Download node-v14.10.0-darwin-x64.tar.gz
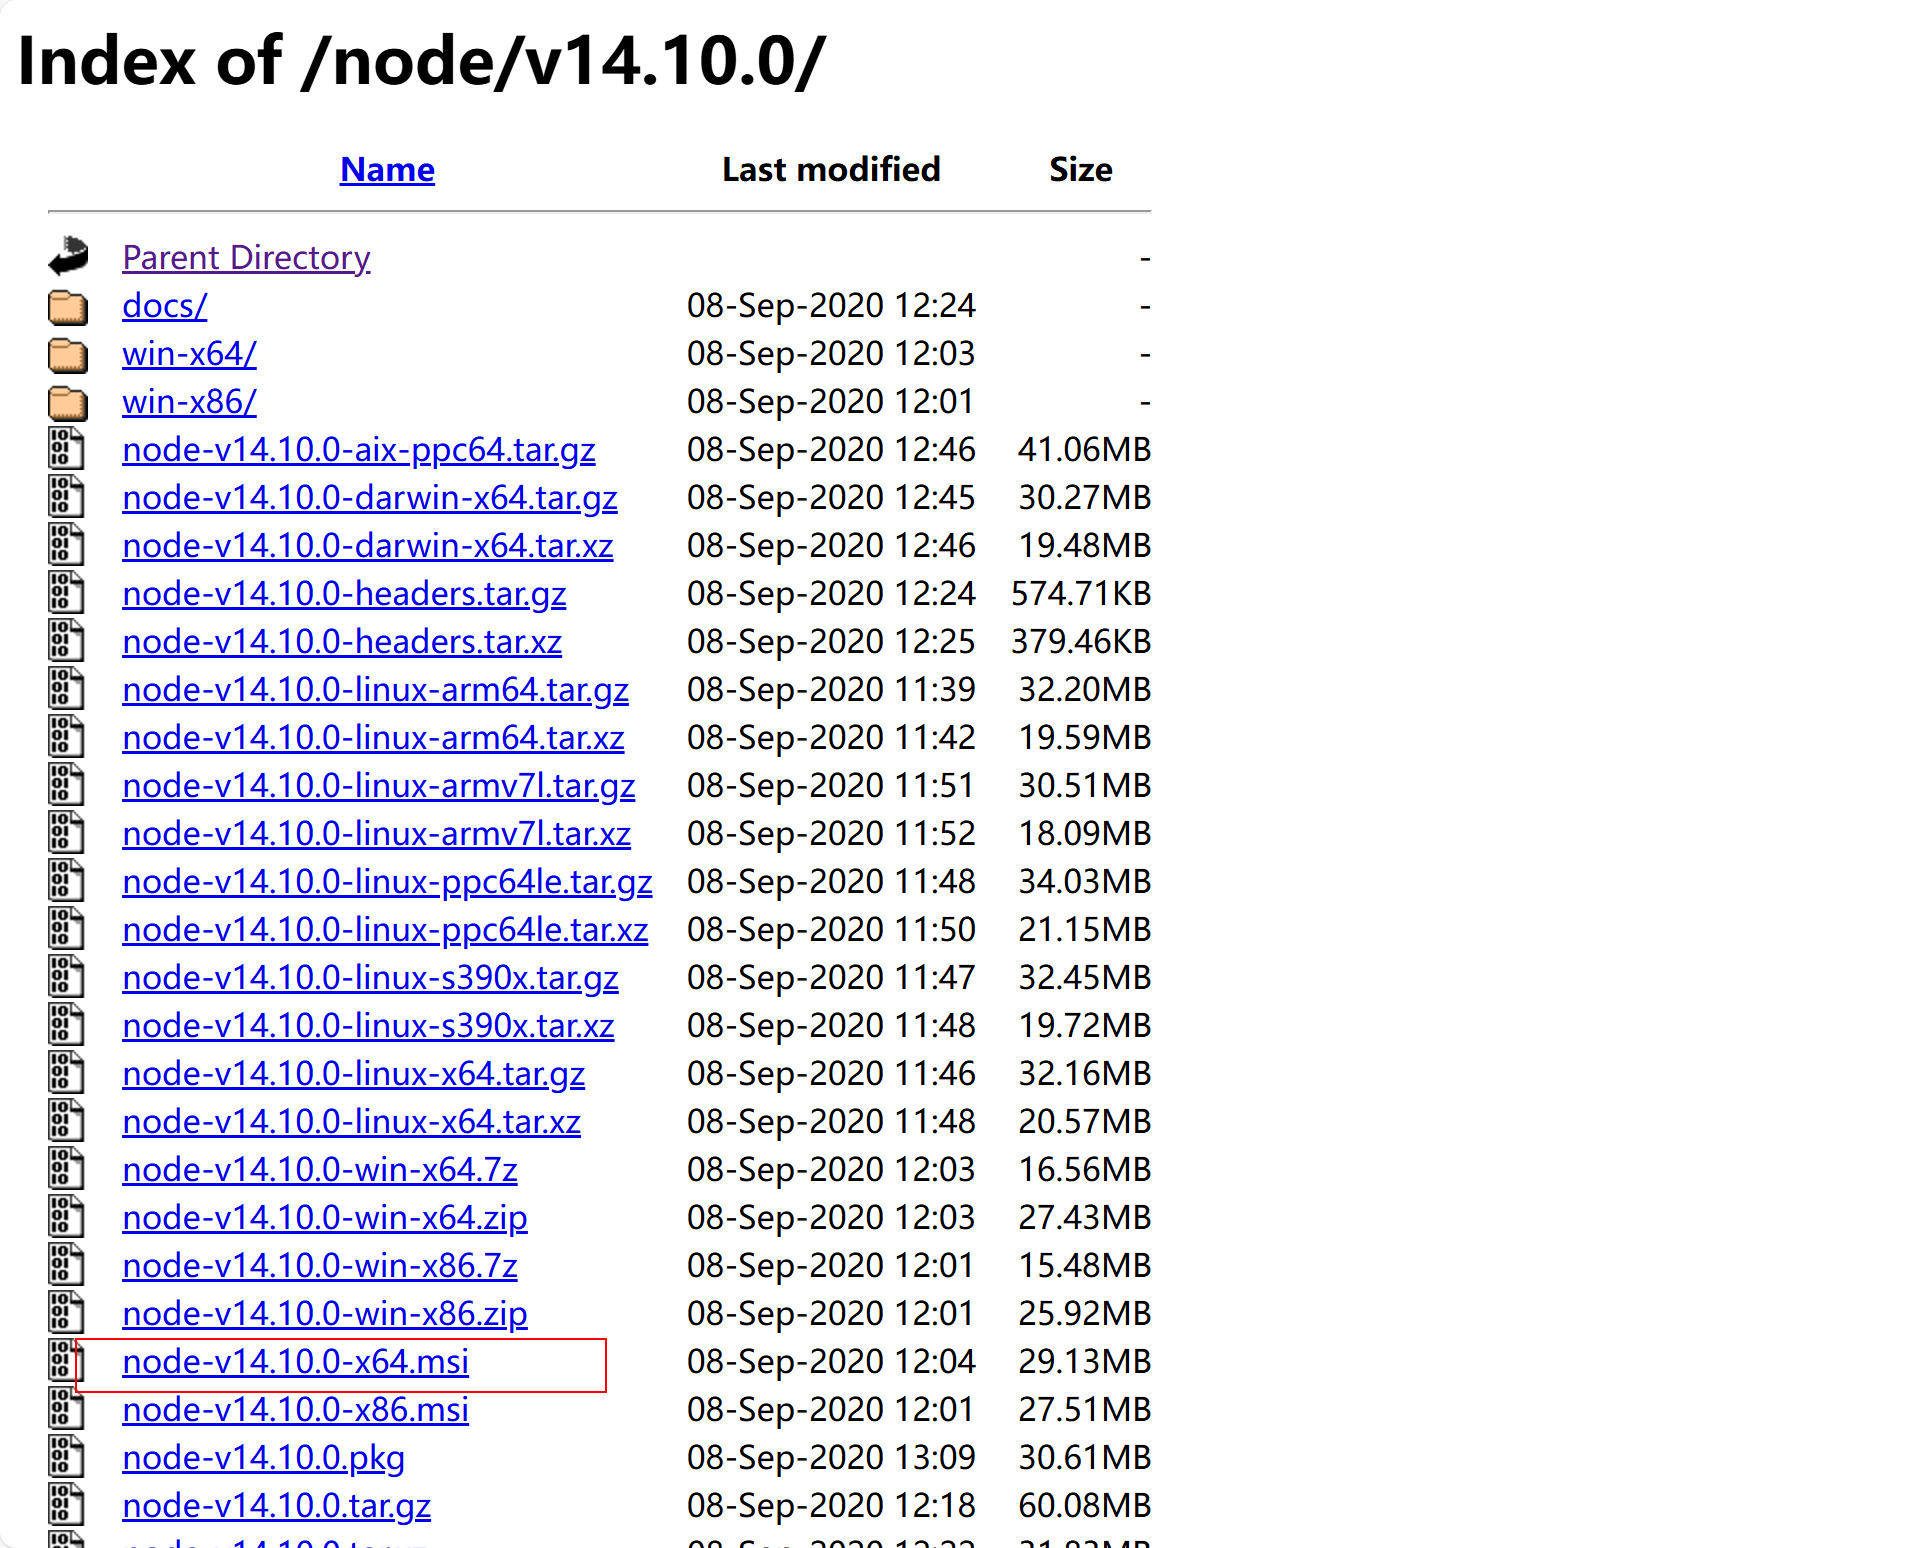 [369, 498]
